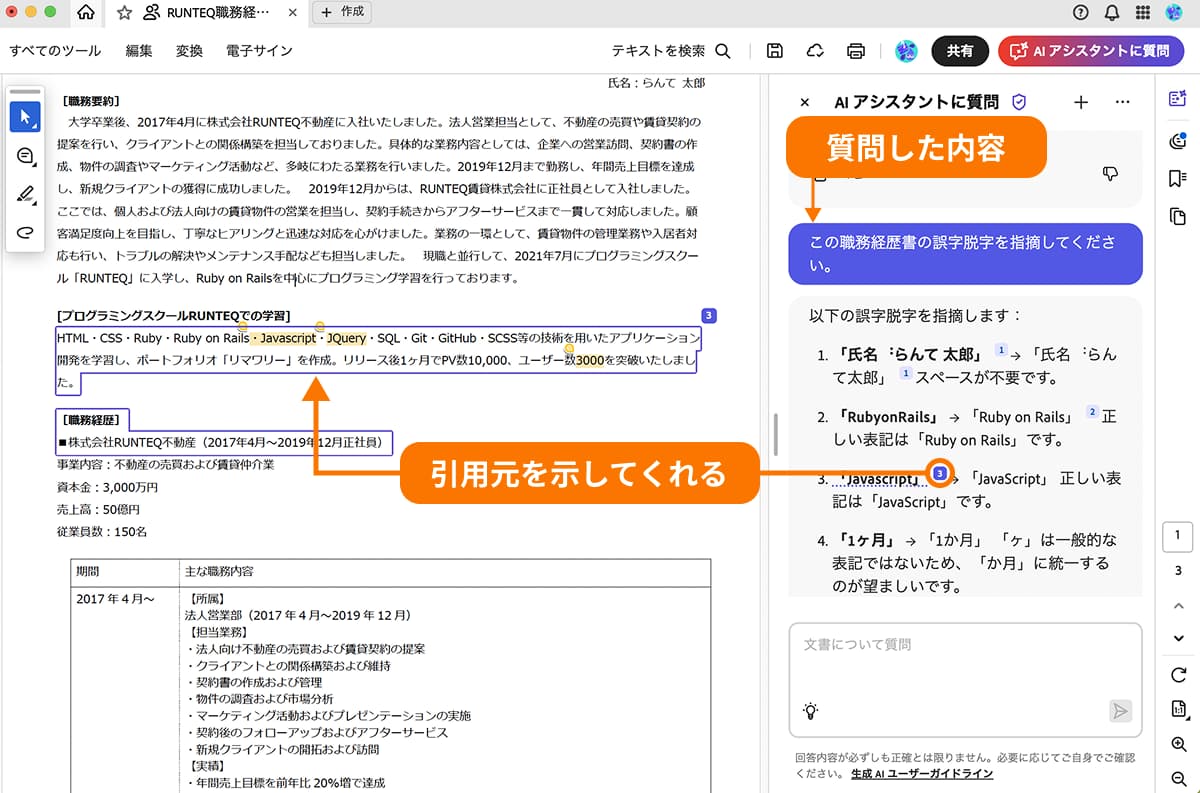Open 生成 AI ユーザーガイドライン link

pyautogui.click(x=922, y=774)
